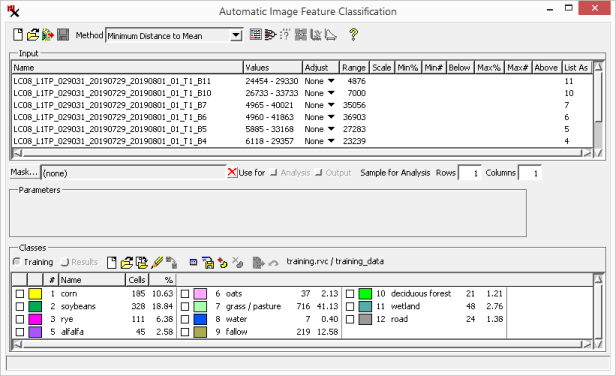Click the blue color swatch for water
The image size is (616, 376).
(x=200, y=319)
